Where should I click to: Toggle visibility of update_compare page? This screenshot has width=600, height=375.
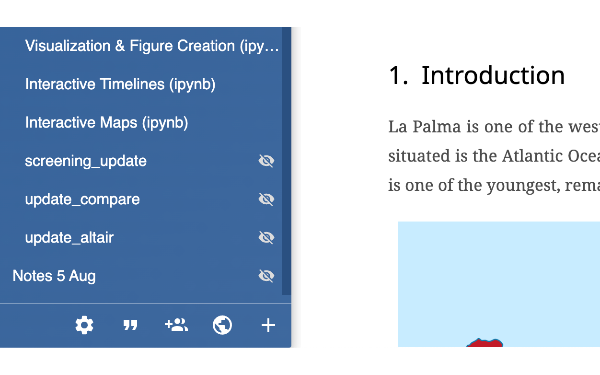266,199
